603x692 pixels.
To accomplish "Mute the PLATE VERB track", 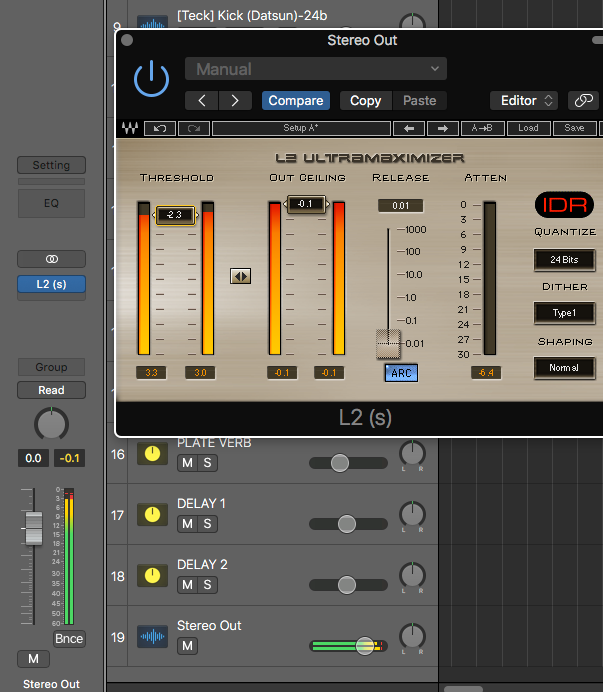I will 187,463.
